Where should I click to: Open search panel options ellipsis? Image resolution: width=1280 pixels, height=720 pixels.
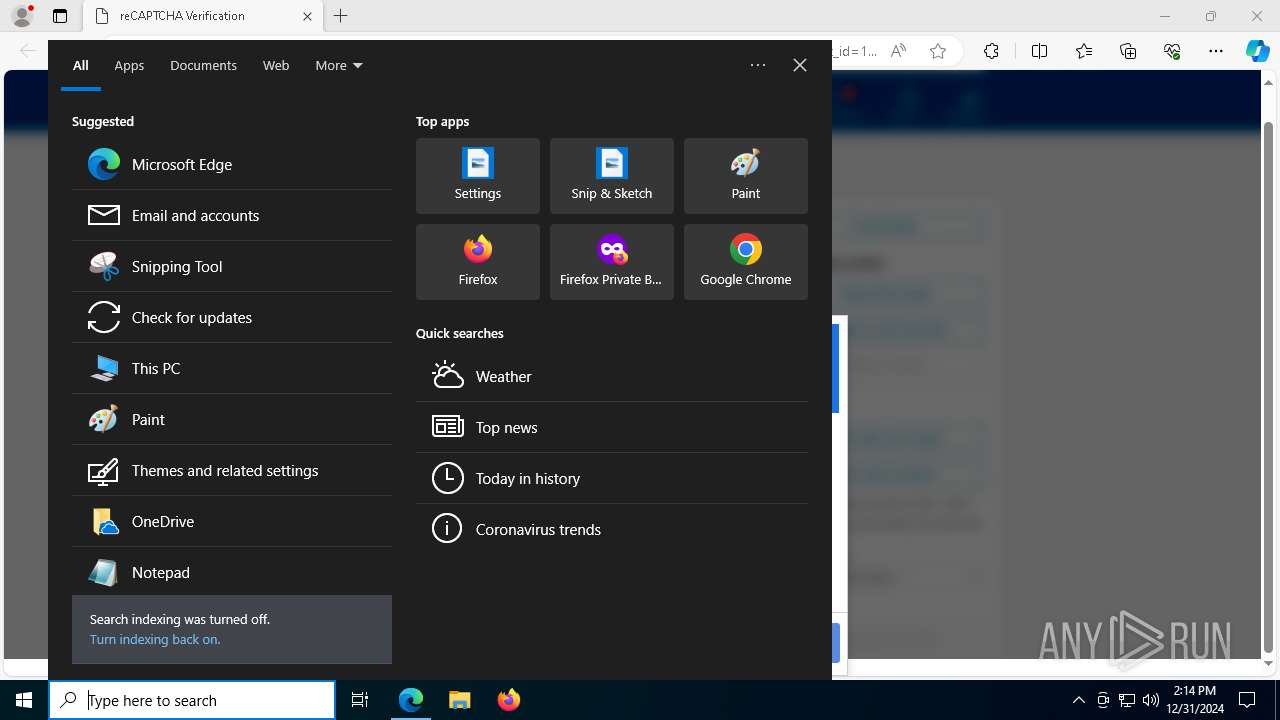point(758,65)
